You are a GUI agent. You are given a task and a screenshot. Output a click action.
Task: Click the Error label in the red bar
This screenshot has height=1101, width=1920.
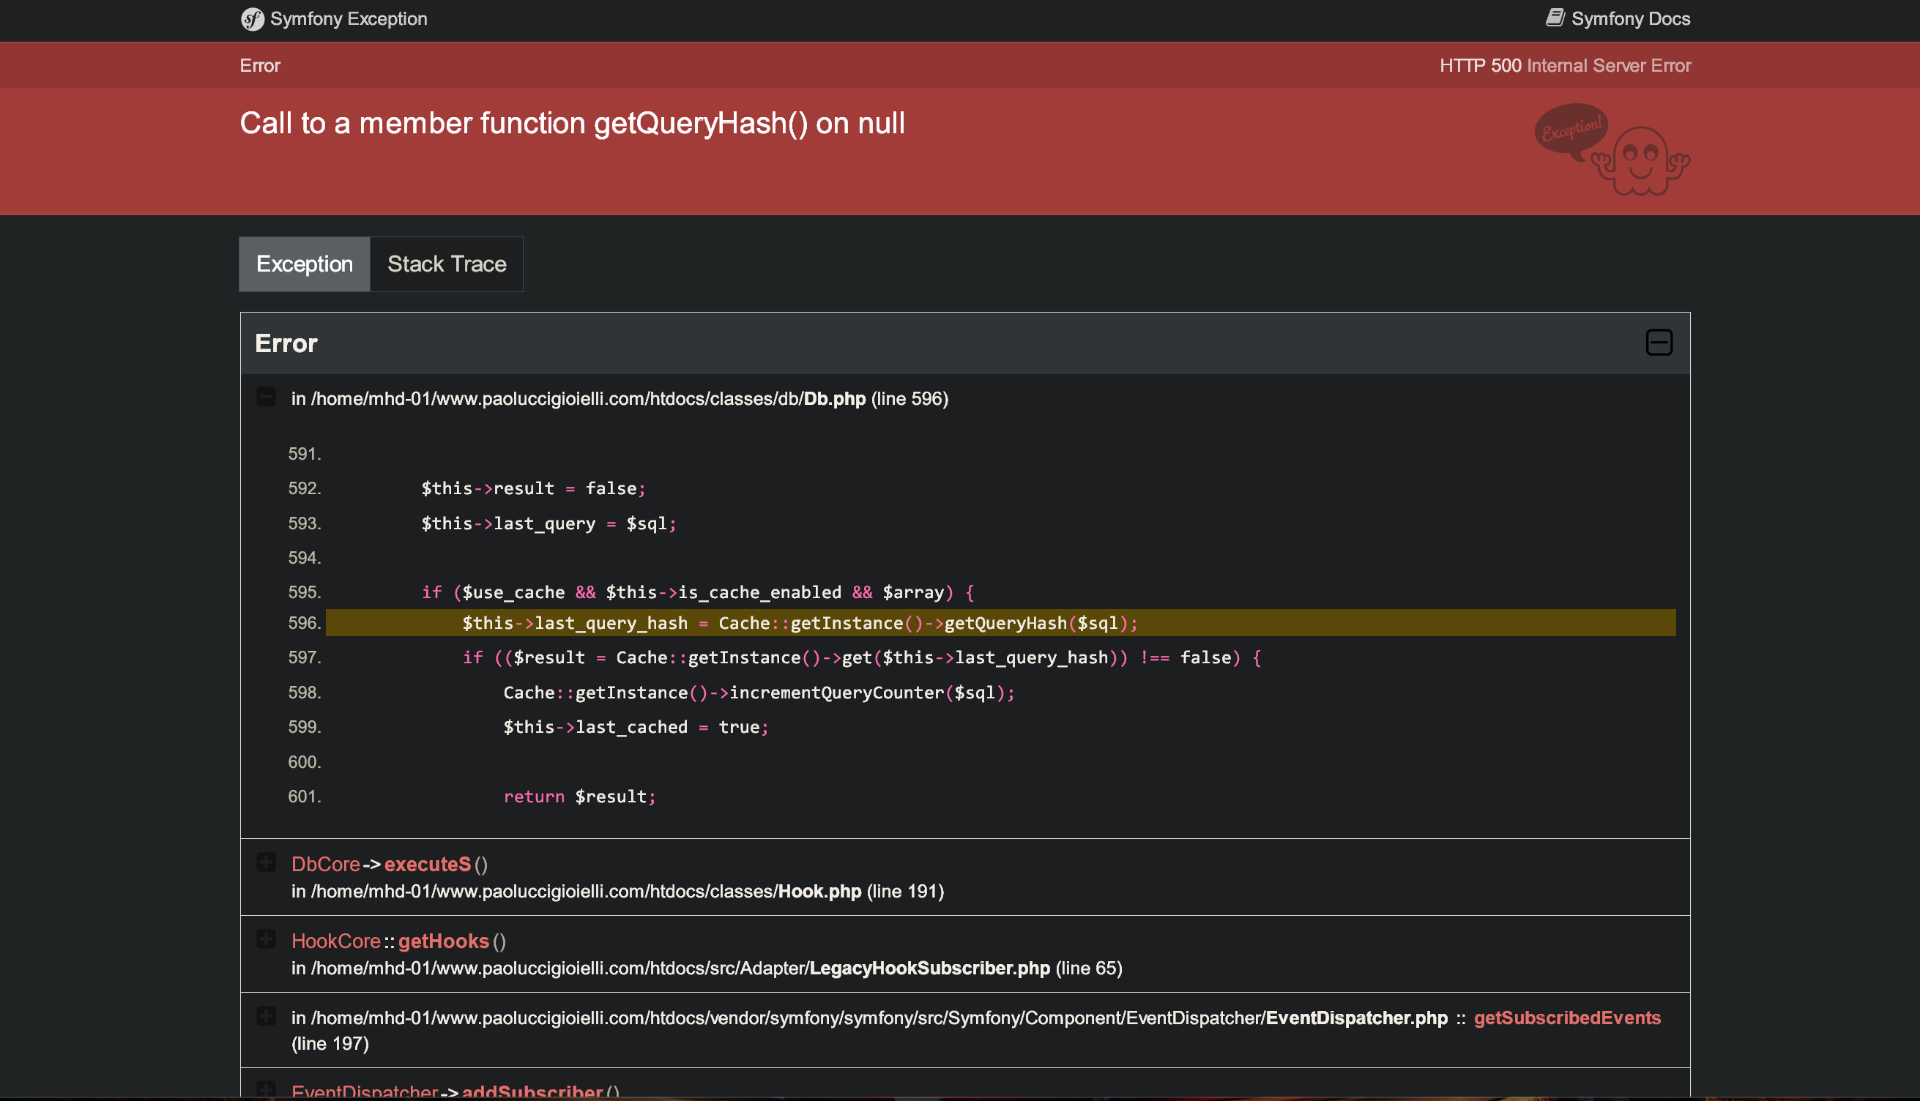pyautogui.click(x=260, y=66)
